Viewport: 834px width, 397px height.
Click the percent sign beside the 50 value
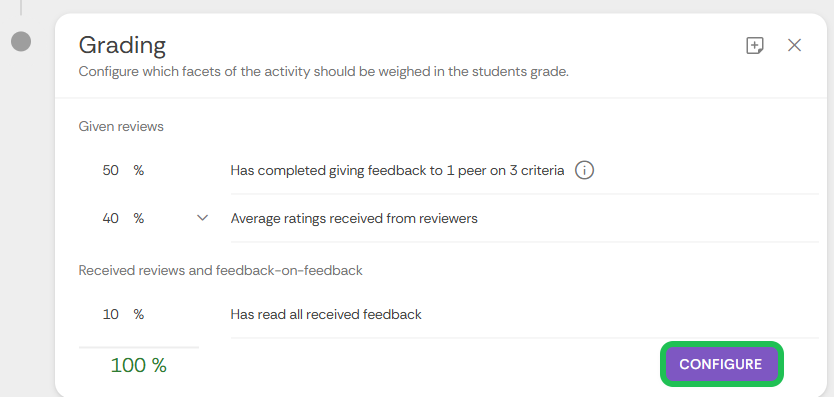[139, 170]
